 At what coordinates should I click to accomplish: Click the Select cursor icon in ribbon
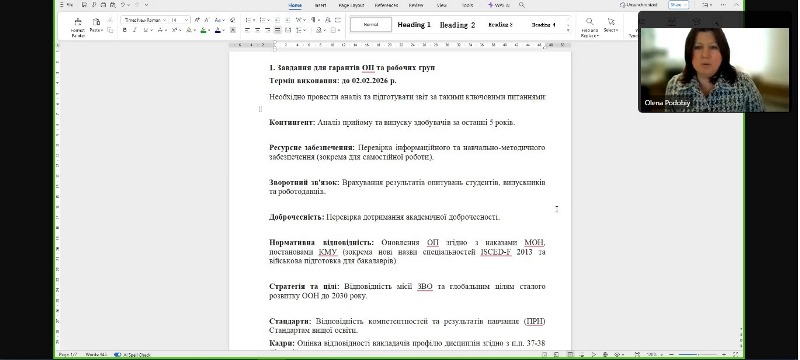[611, 21]
